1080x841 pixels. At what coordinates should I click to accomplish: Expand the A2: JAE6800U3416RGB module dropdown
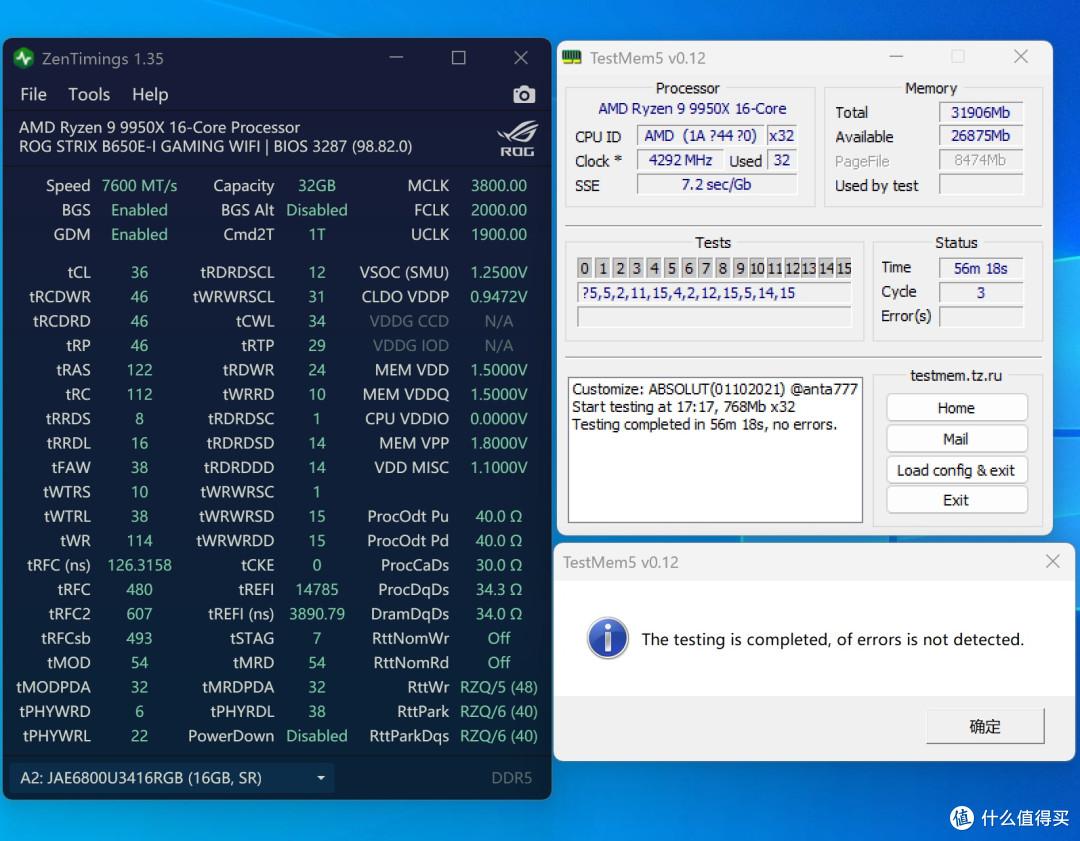click(172, 778)
